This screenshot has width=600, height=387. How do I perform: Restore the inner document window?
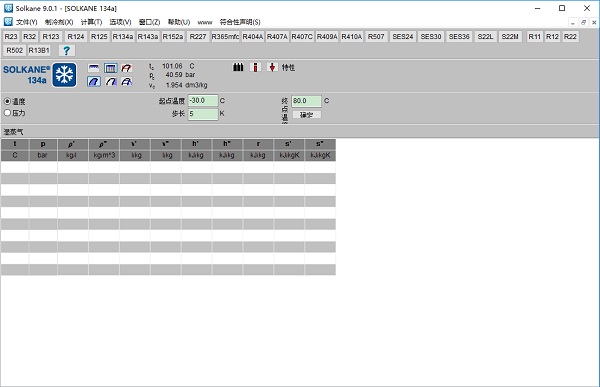[584, 23]
